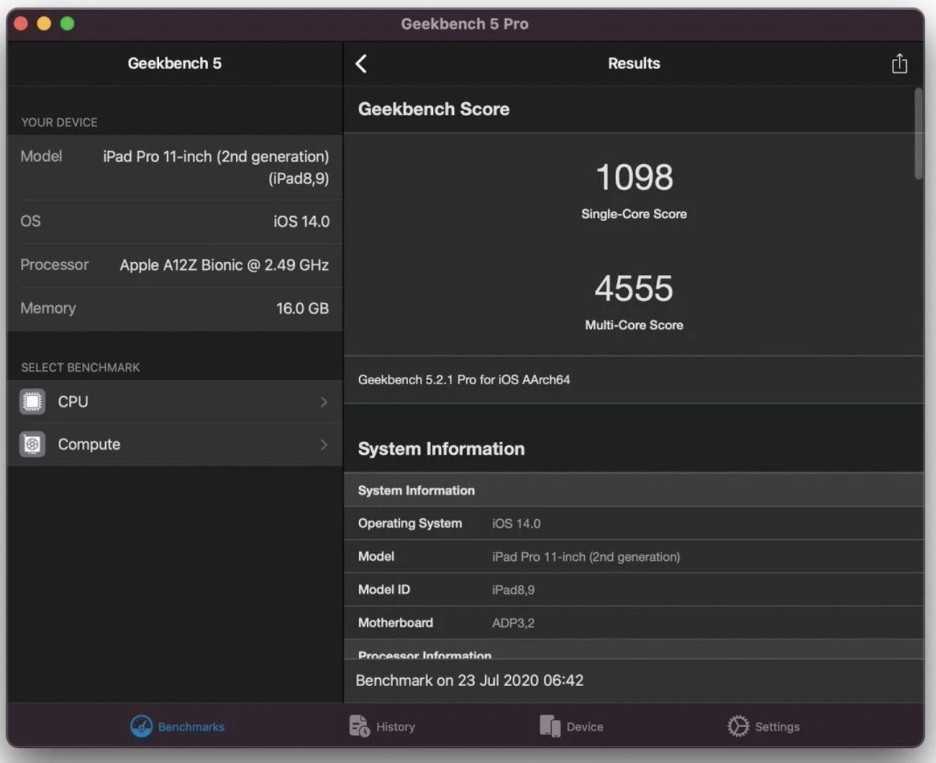This screenshot has width=936, height=763.
Task: Click the Geekbench 5 sidebar title
Action: pyautogui.click(x=174, y=63)
